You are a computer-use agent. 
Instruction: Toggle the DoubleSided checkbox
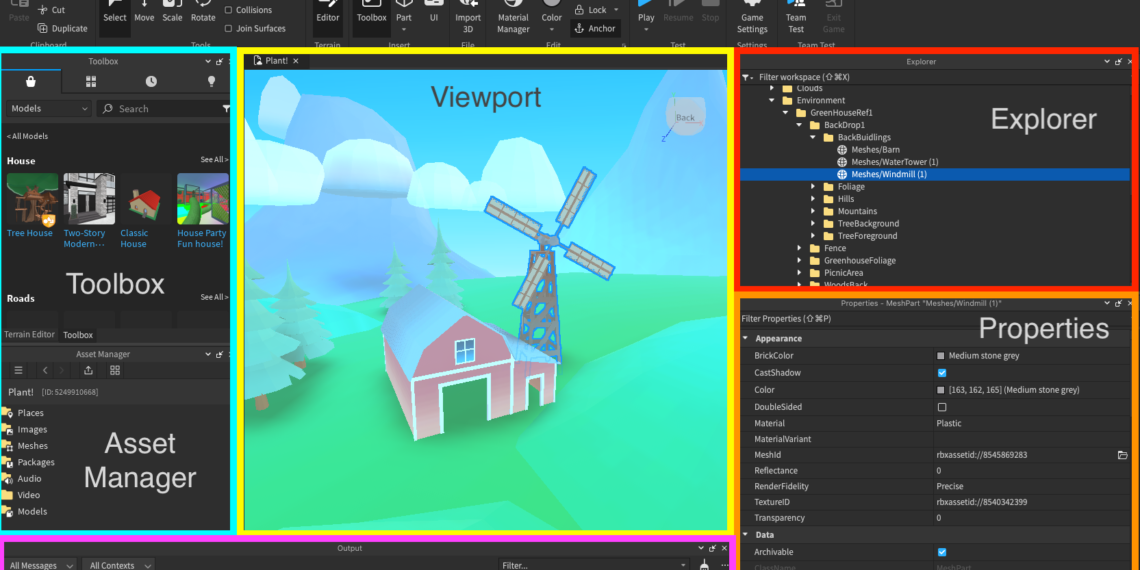click(942, 407)
